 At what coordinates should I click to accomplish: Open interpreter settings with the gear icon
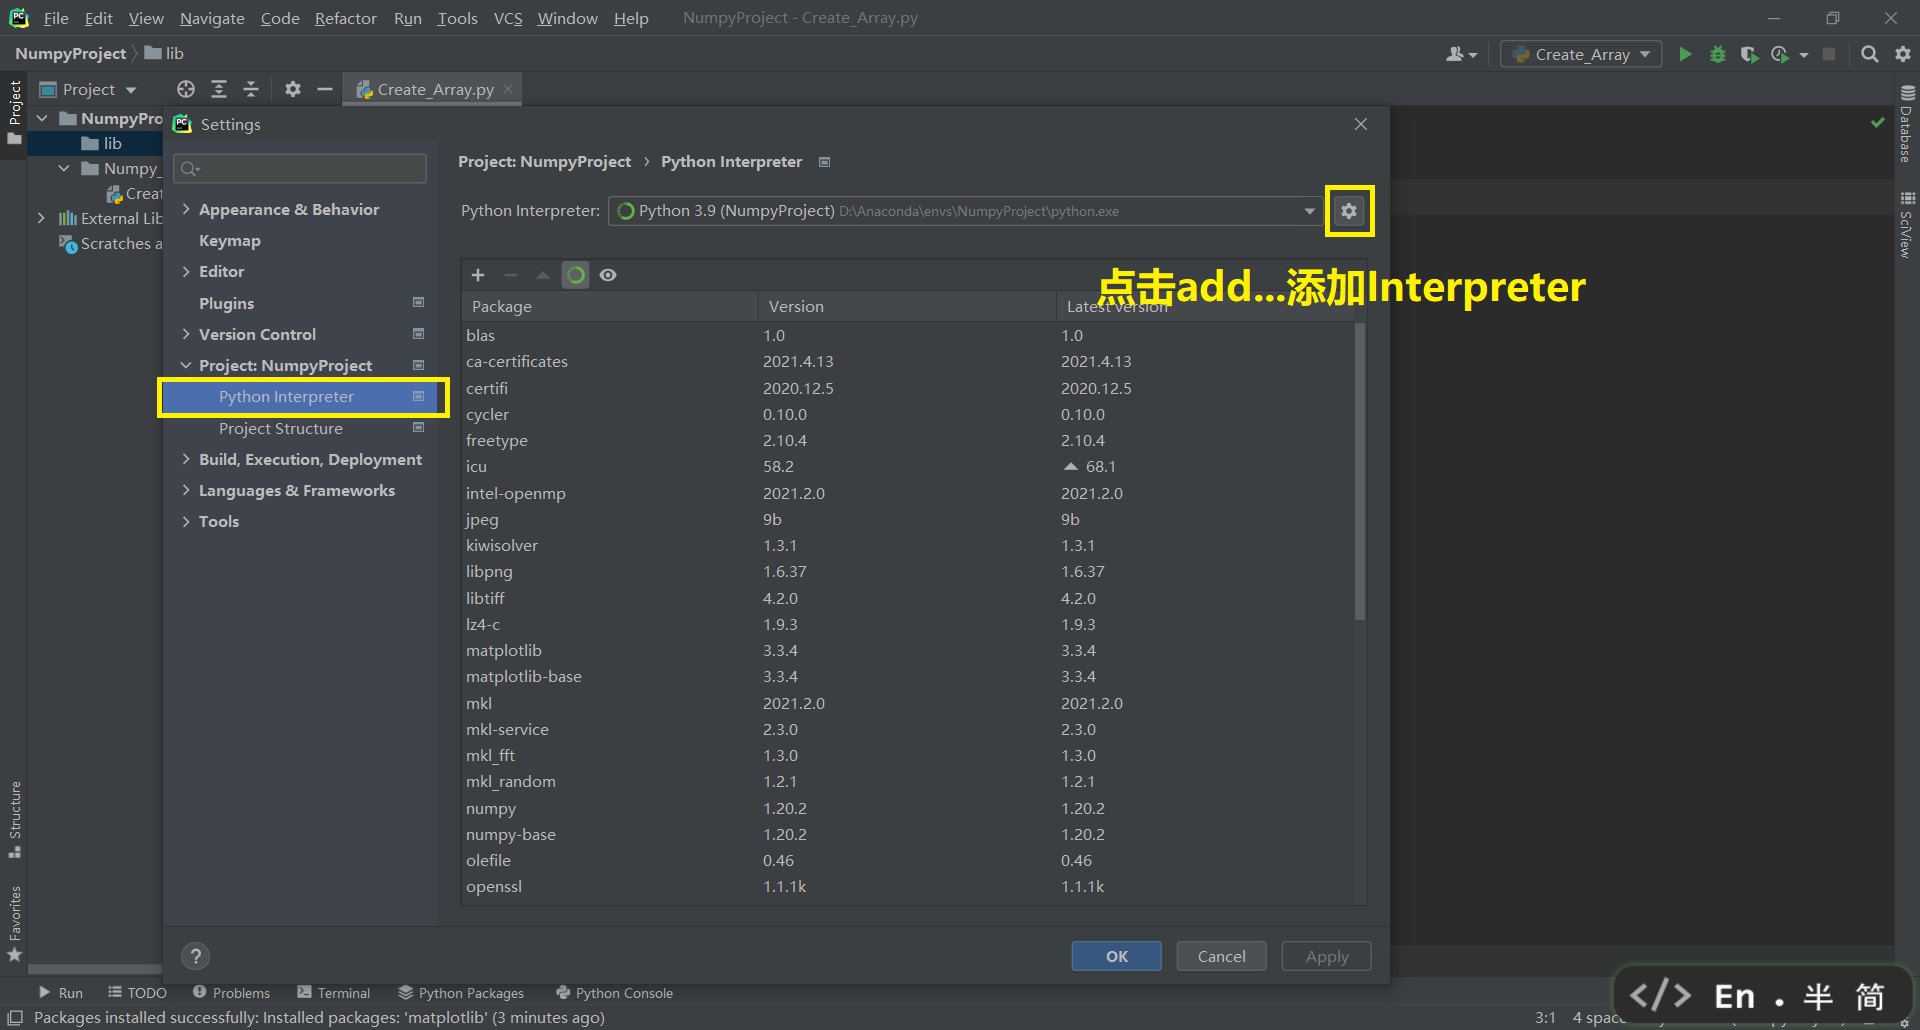(x=1350, y=211)
